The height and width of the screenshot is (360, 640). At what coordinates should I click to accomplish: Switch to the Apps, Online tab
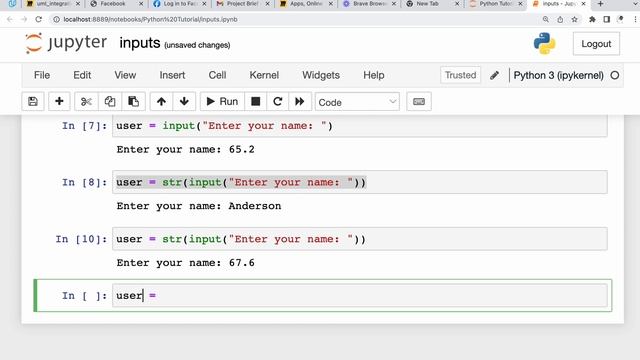pyautogui.click(x=306, y=4)
